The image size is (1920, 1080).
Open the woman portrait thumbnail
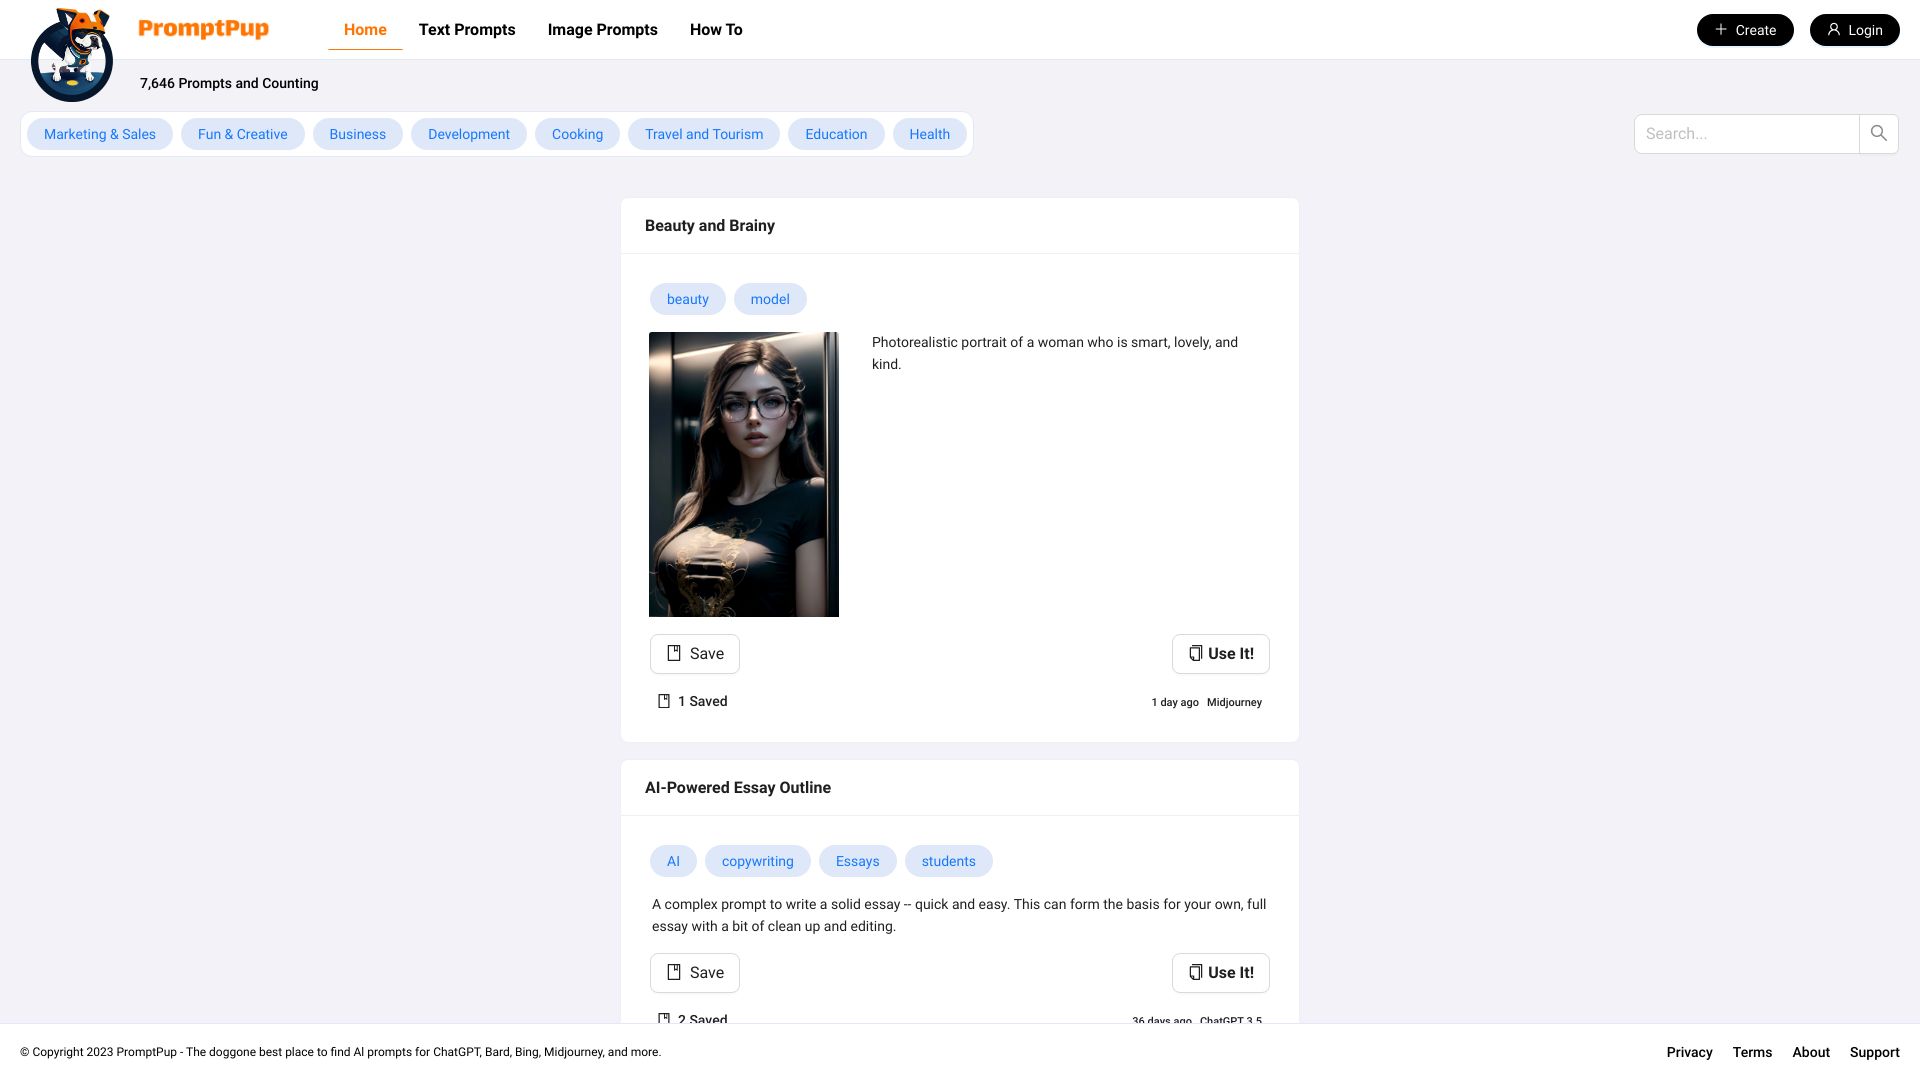click(743, 474)
